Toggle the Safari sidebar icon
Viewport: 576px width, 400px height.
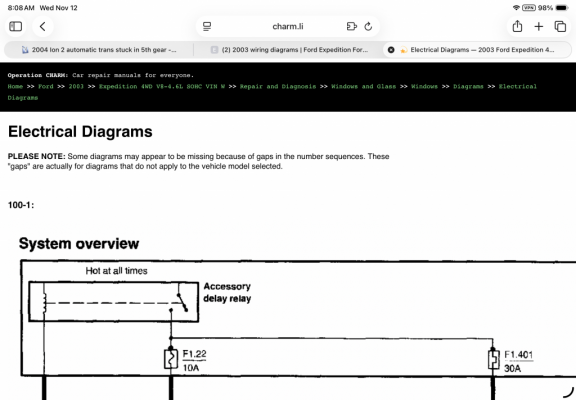click(x=15, y=26)
